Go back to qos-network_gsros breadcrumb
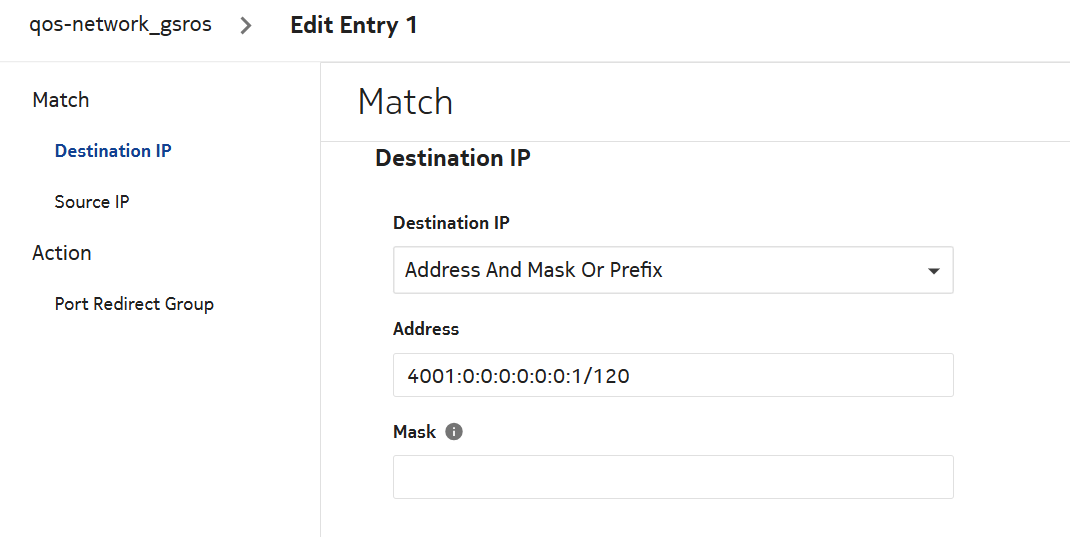 point(121,25)
